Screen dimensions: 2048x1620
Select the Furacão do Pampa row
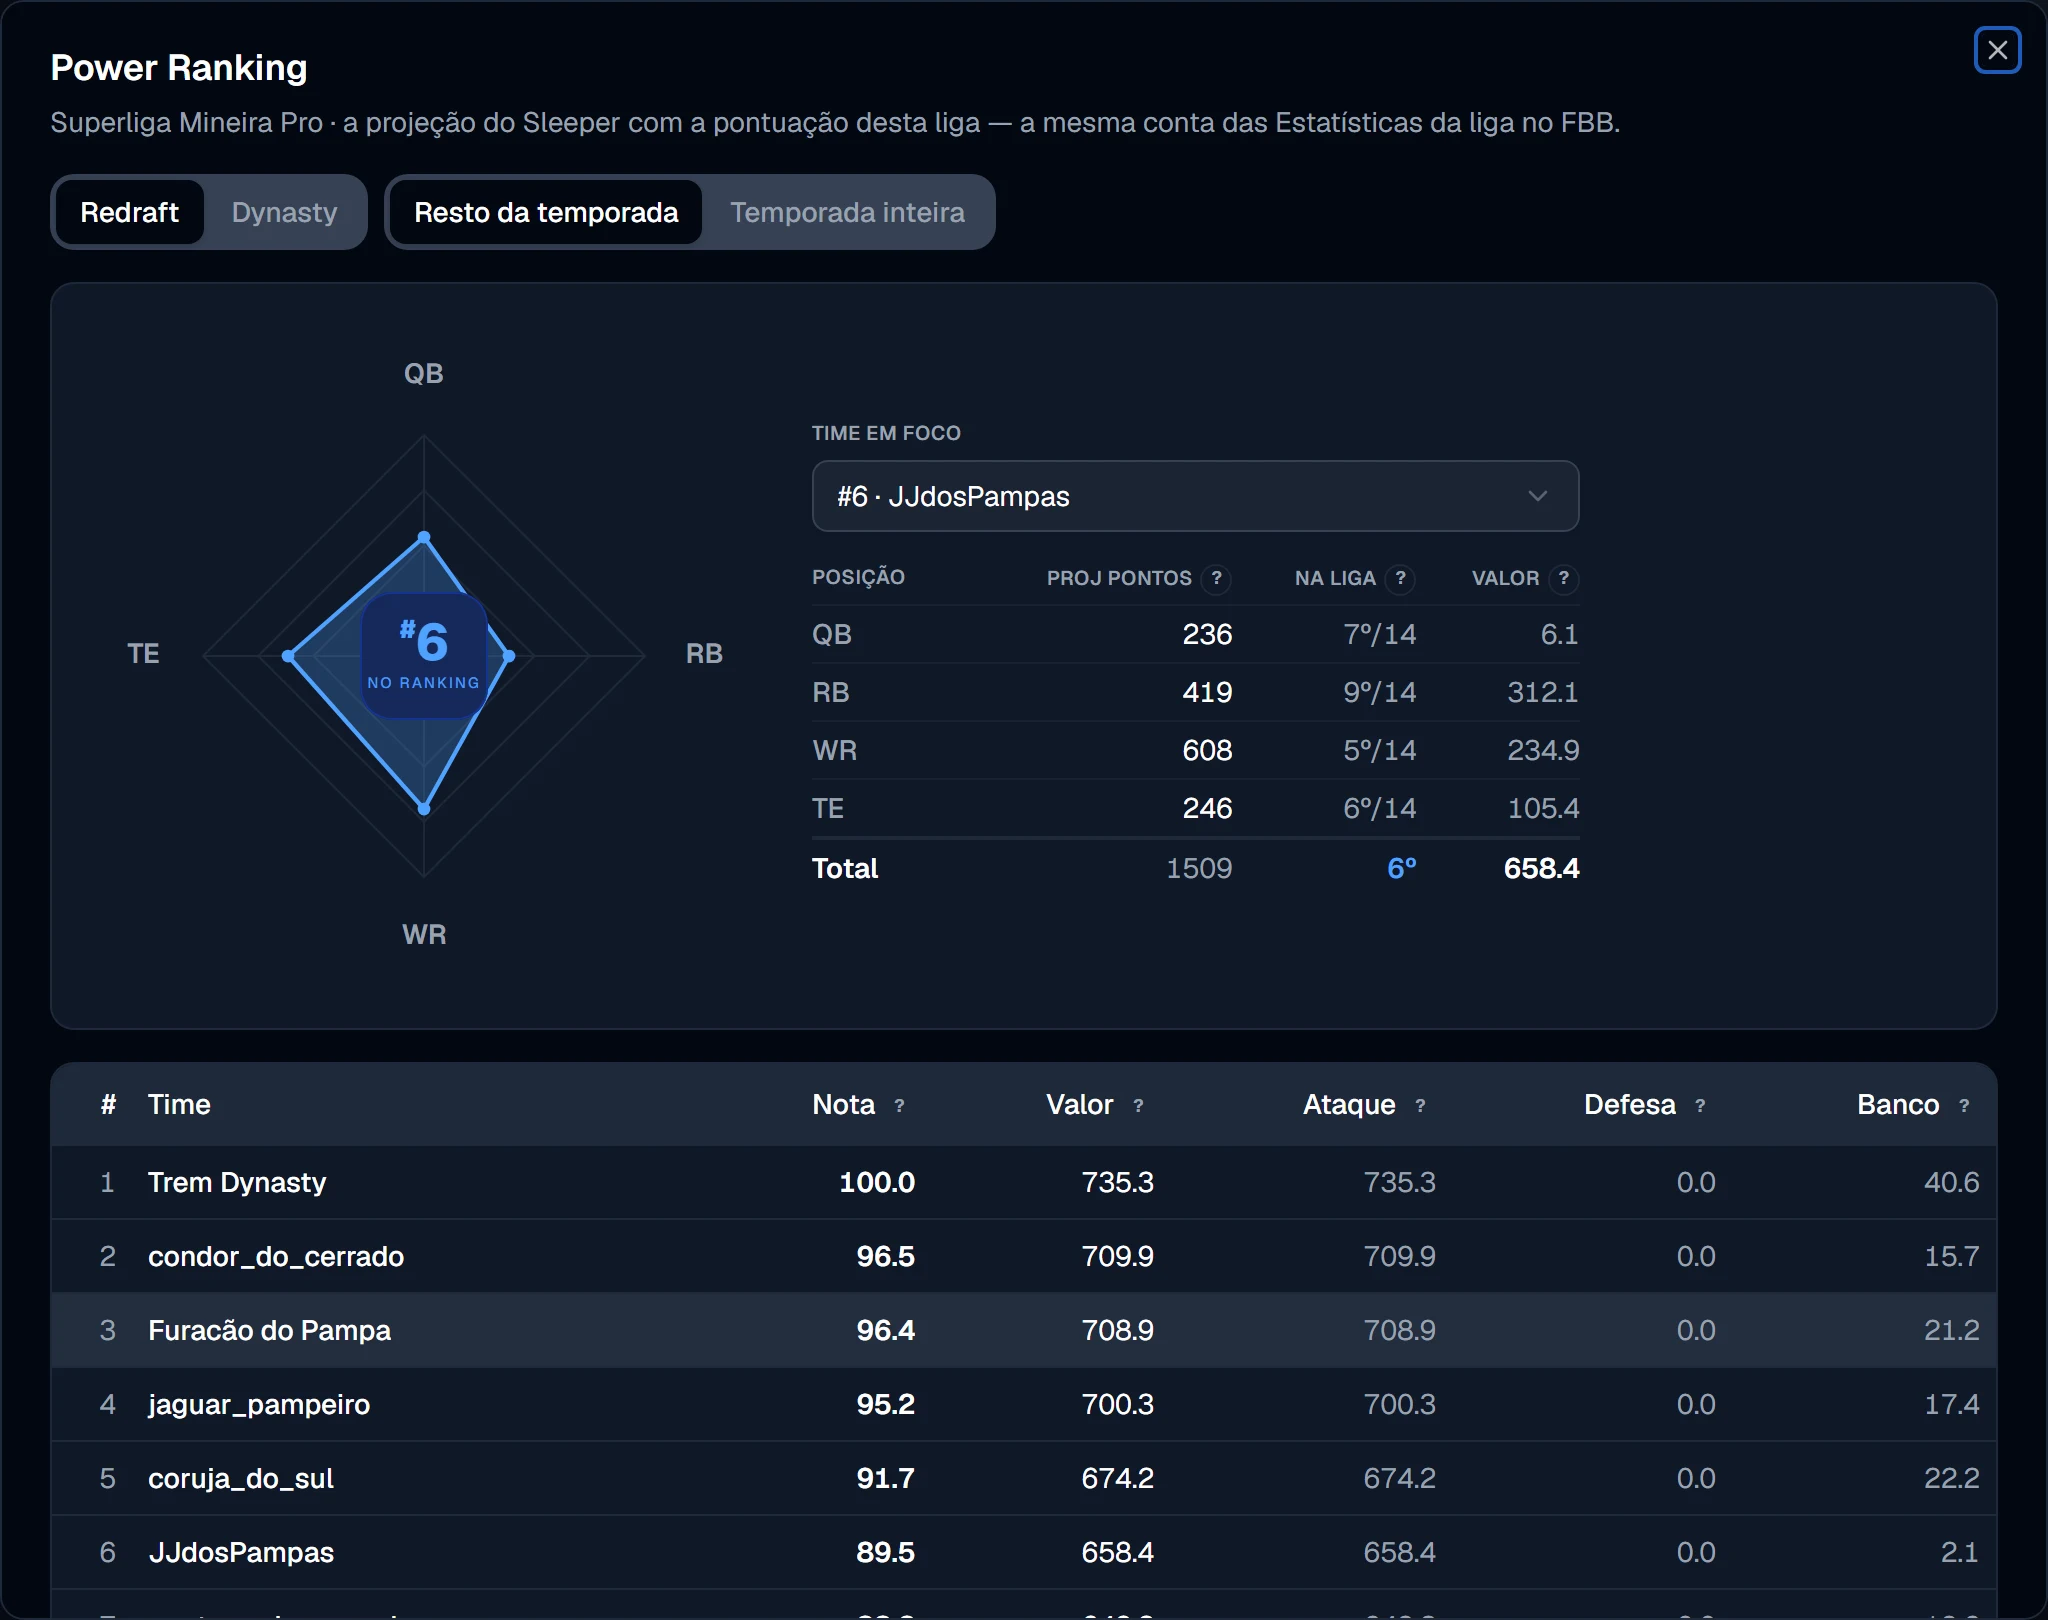click(1024, 1330)
